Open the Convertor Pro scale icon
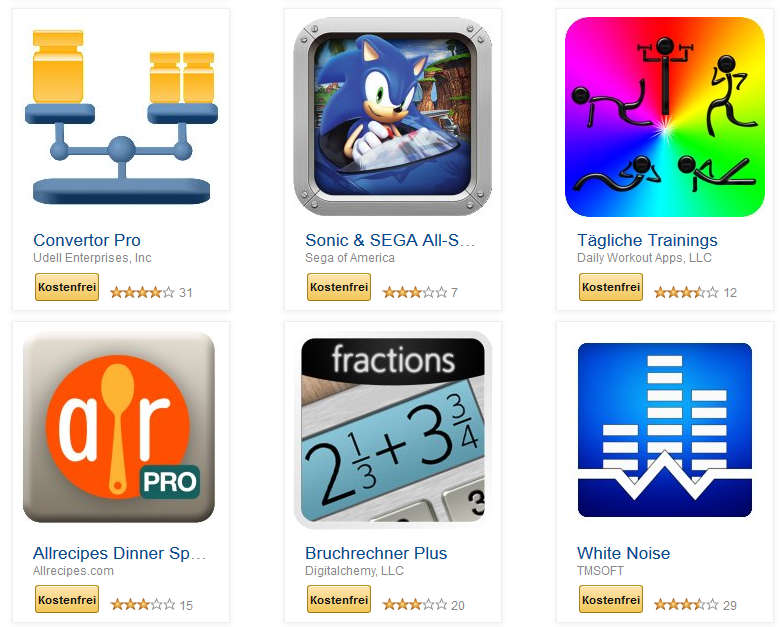Viewport: 784px width, 627px height. [121, 118]
